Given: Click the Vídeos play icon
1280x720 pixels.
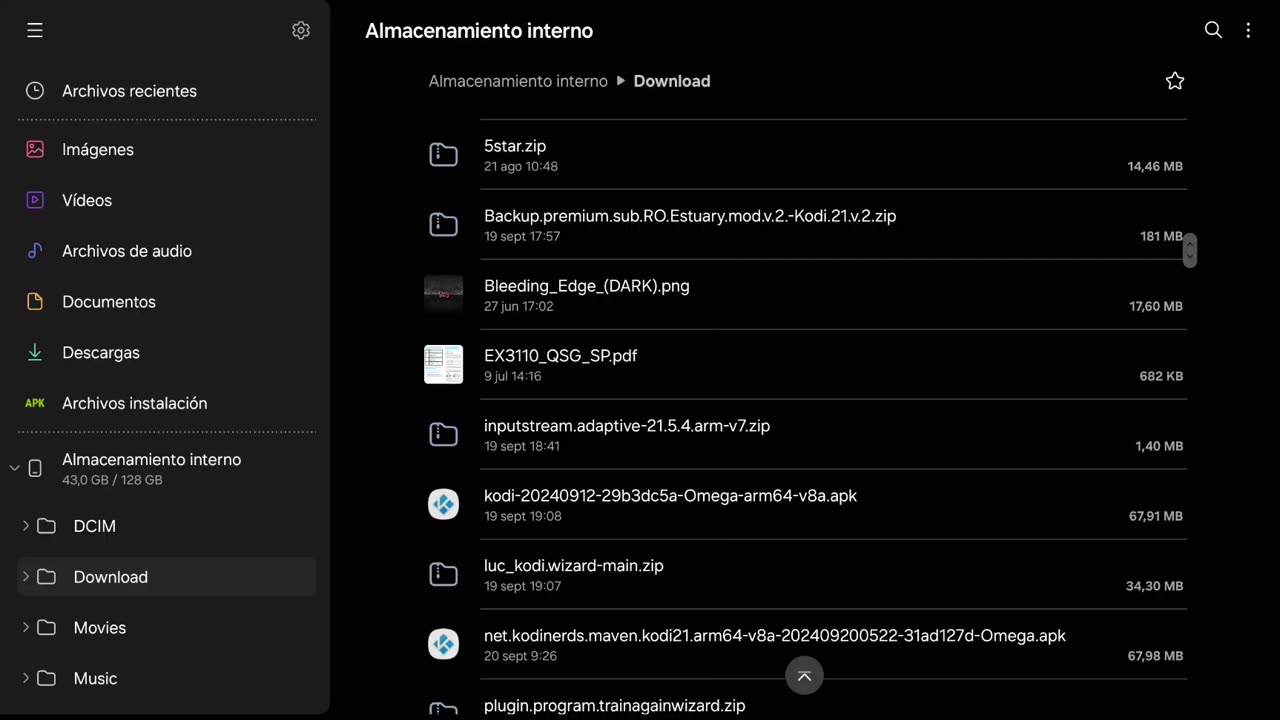Looking at the screenshot, I should (x=35, y=200).
